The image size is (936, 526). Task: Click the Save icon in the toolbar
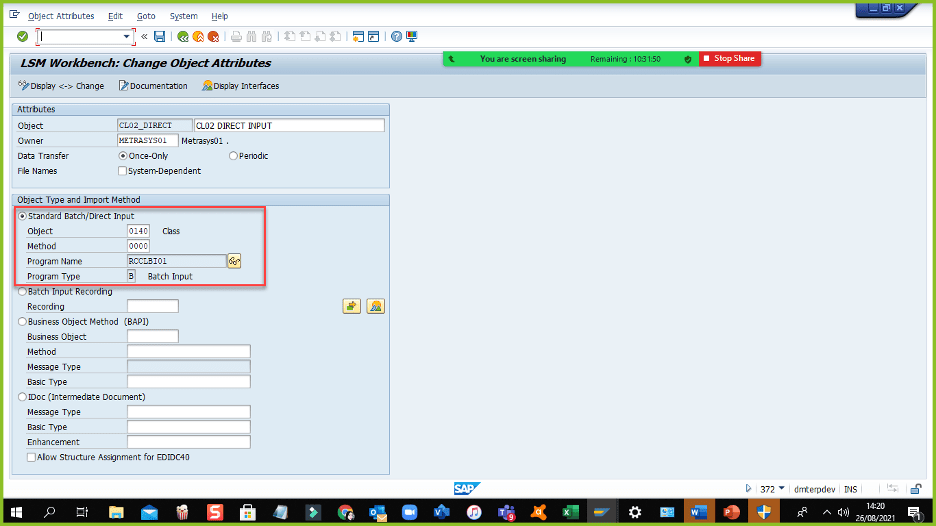[160, 37]
